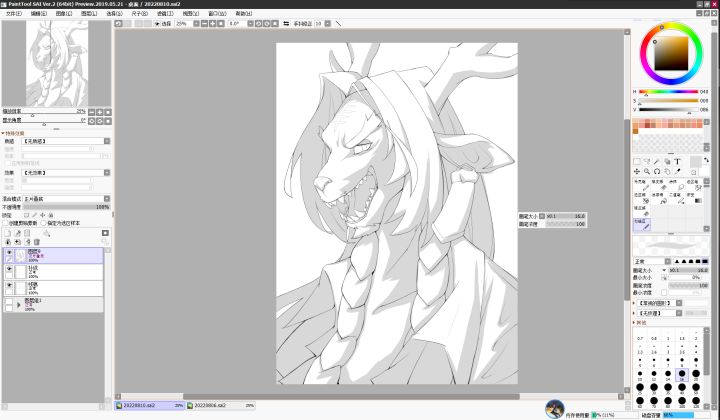
Task: Select the lasso selection tool
Action: (647, 162)
